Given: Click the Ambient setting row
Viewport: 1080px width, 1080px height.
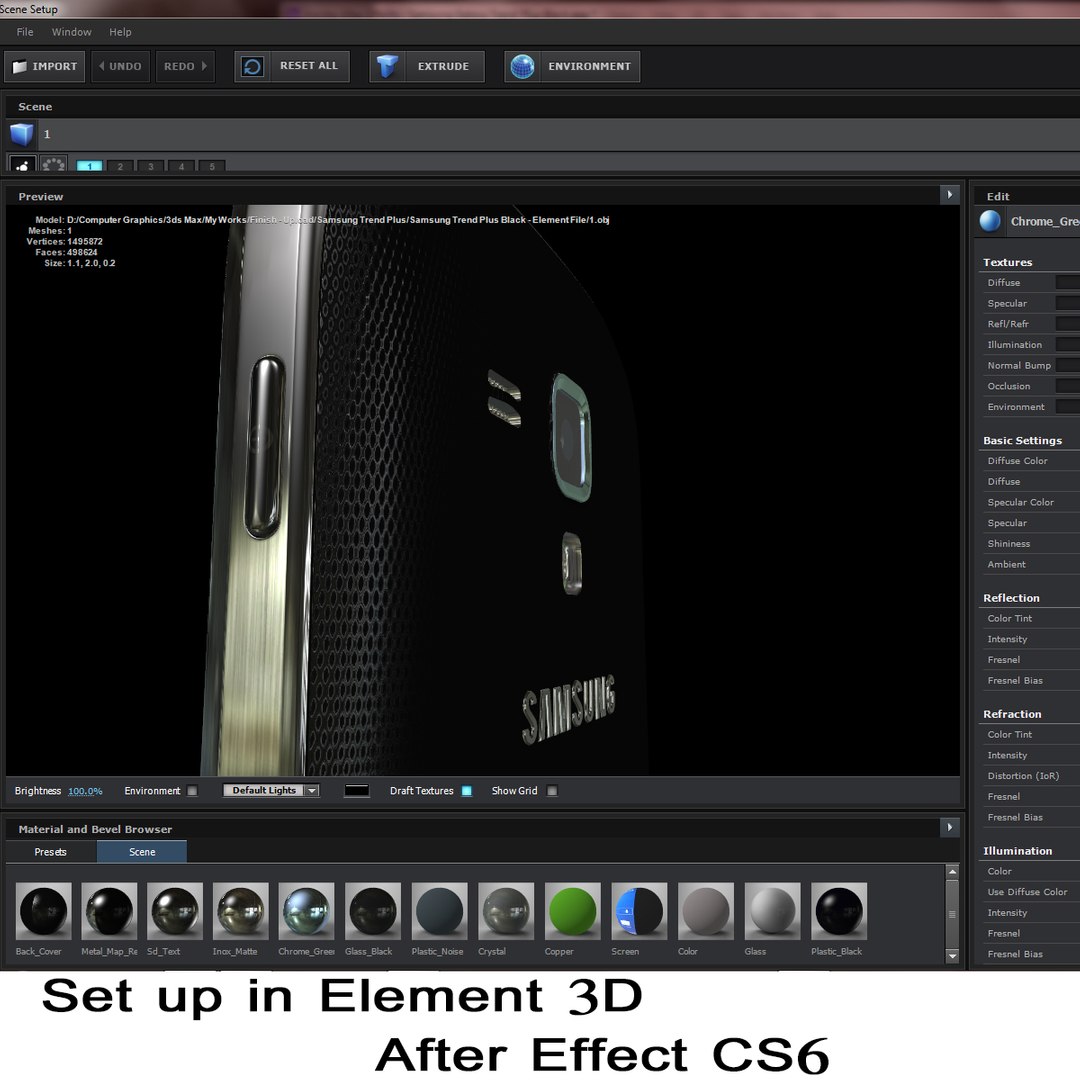Looking at the screenshot, I should 1029,564.
